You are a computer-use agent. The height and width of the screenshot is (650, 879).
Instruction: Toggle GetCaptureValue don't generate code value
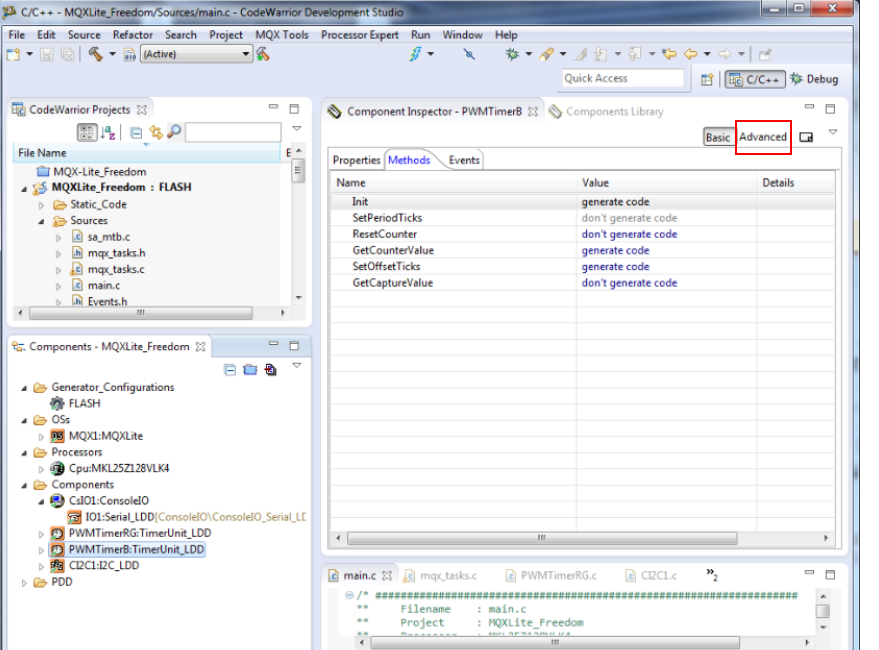(629, 283)
